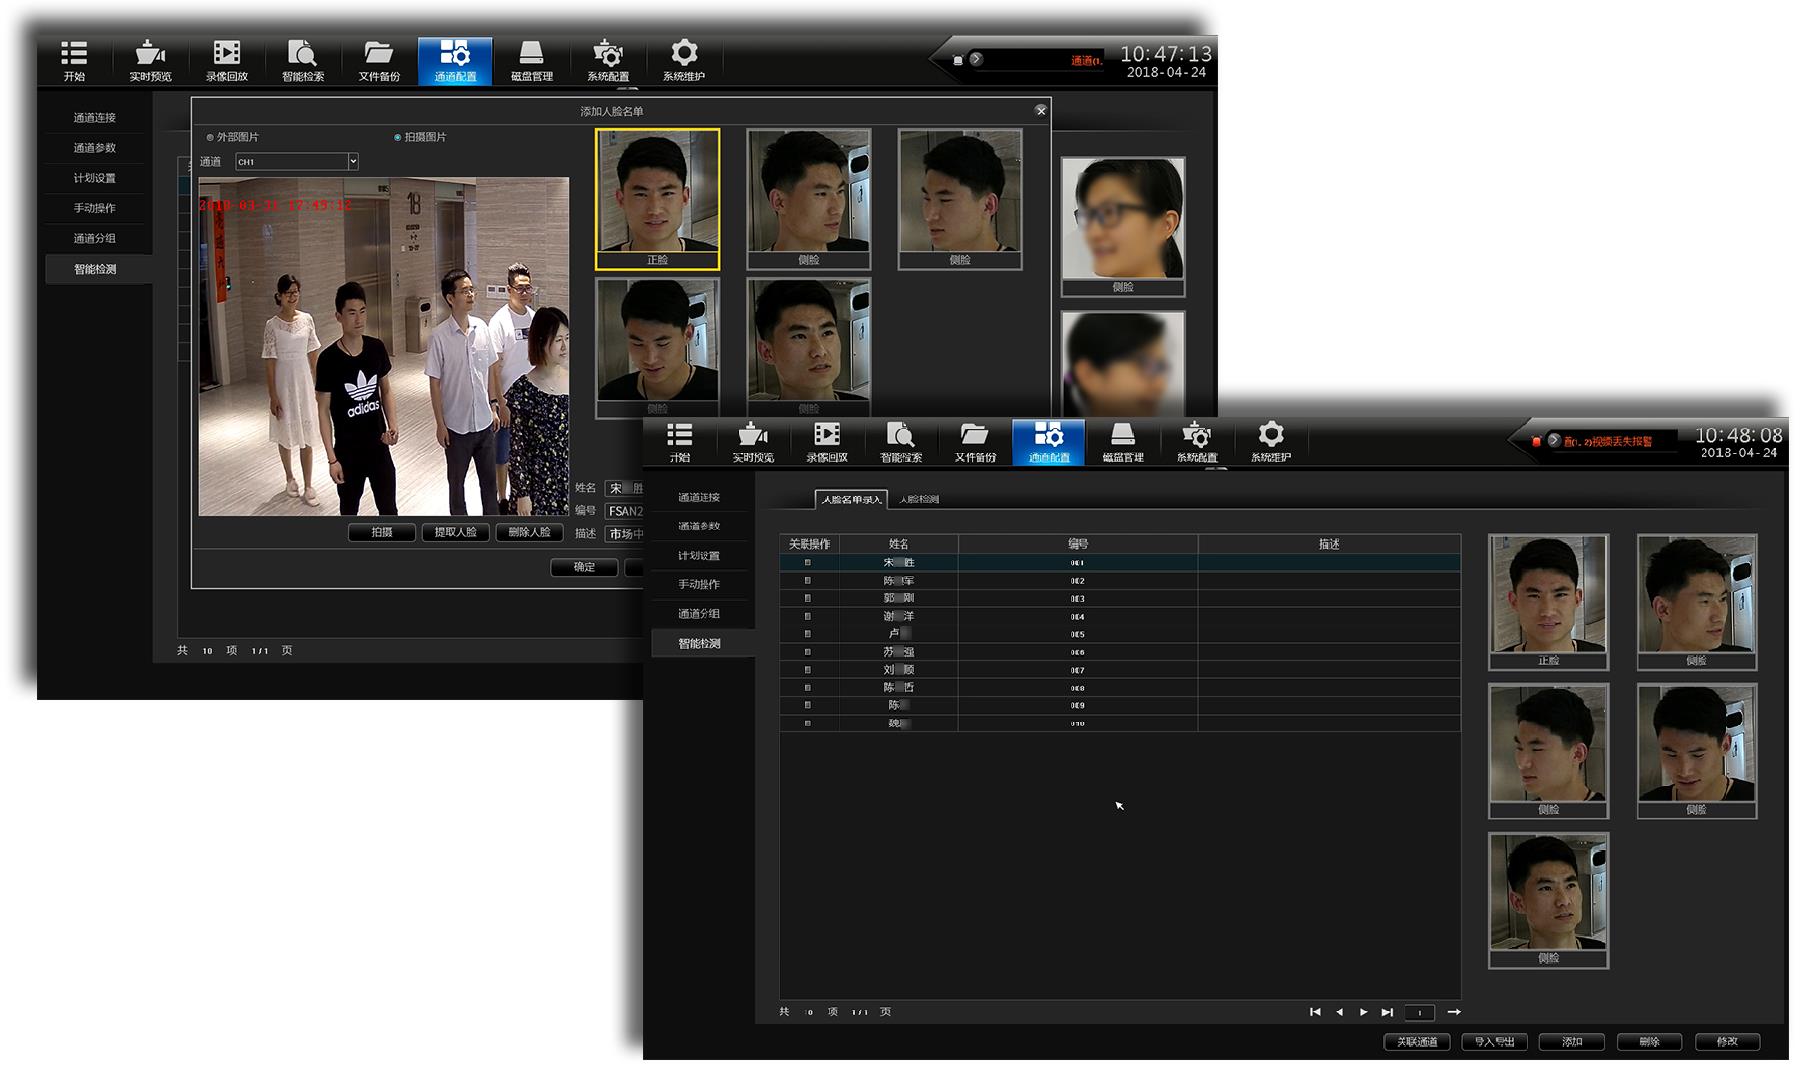The height and width of the screenshot is (1080, 1805).
Task: Click the 编号 column header
Action: [x=1078, y=544]
